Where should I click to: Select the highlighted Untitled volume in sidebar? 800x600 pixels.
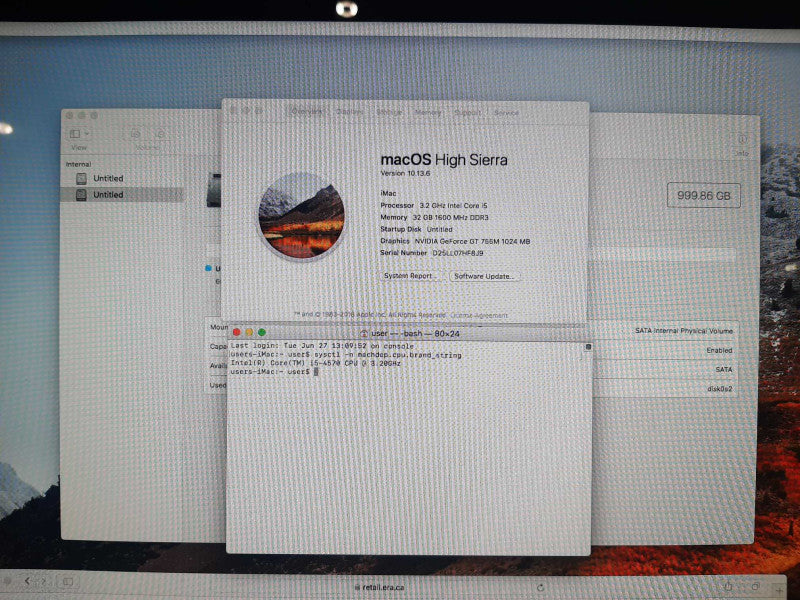tap(122, 194)
